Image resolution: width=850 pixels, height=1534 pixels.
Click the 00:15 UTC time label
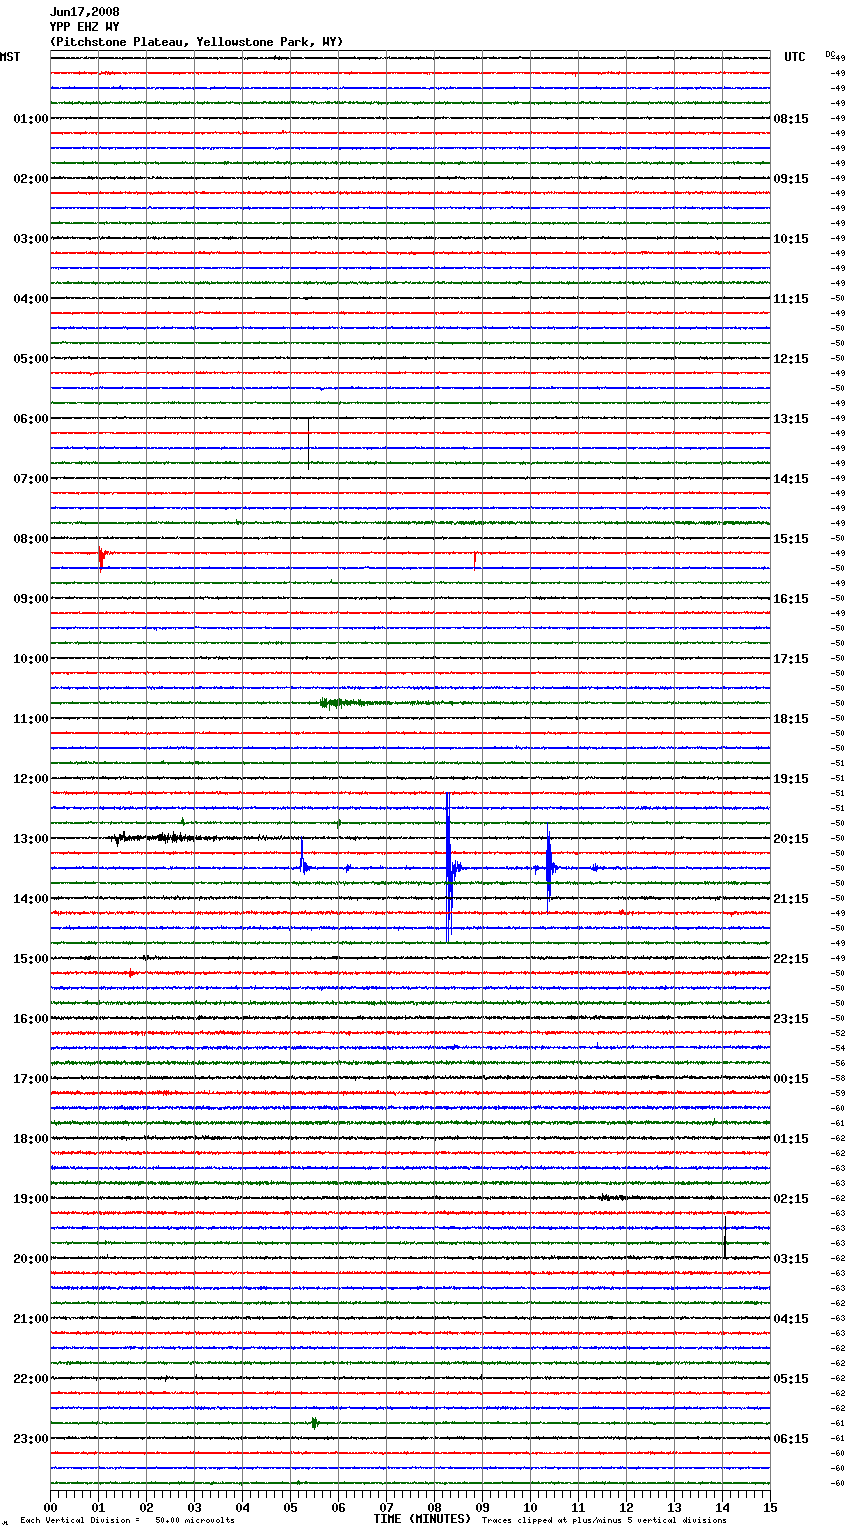[x=791, y=1079]
